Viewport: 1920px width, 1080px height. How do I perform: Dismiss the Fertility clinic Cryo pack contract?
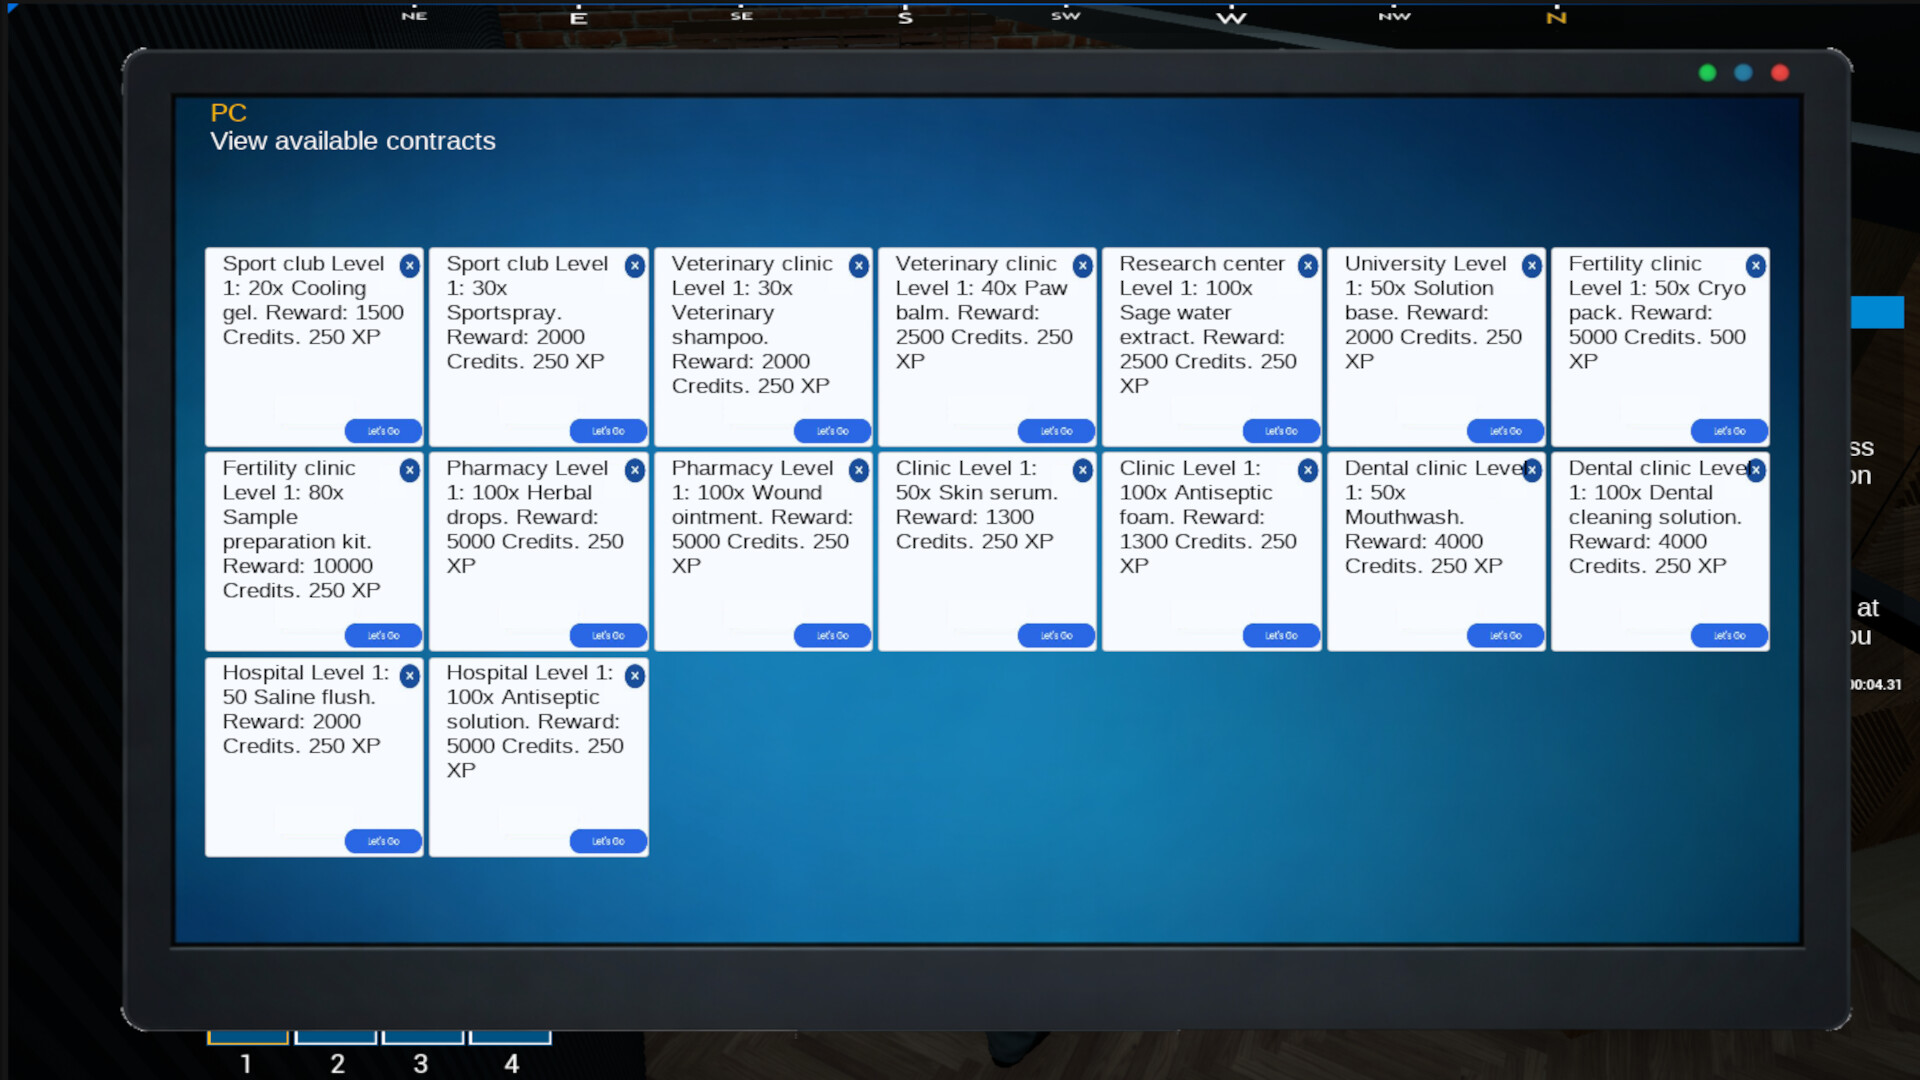tap(1757, 266)
